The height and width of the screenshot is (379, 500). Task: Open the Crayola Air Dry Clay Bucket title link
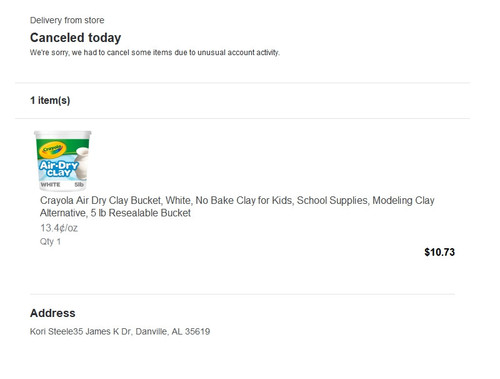click(237, 207)
